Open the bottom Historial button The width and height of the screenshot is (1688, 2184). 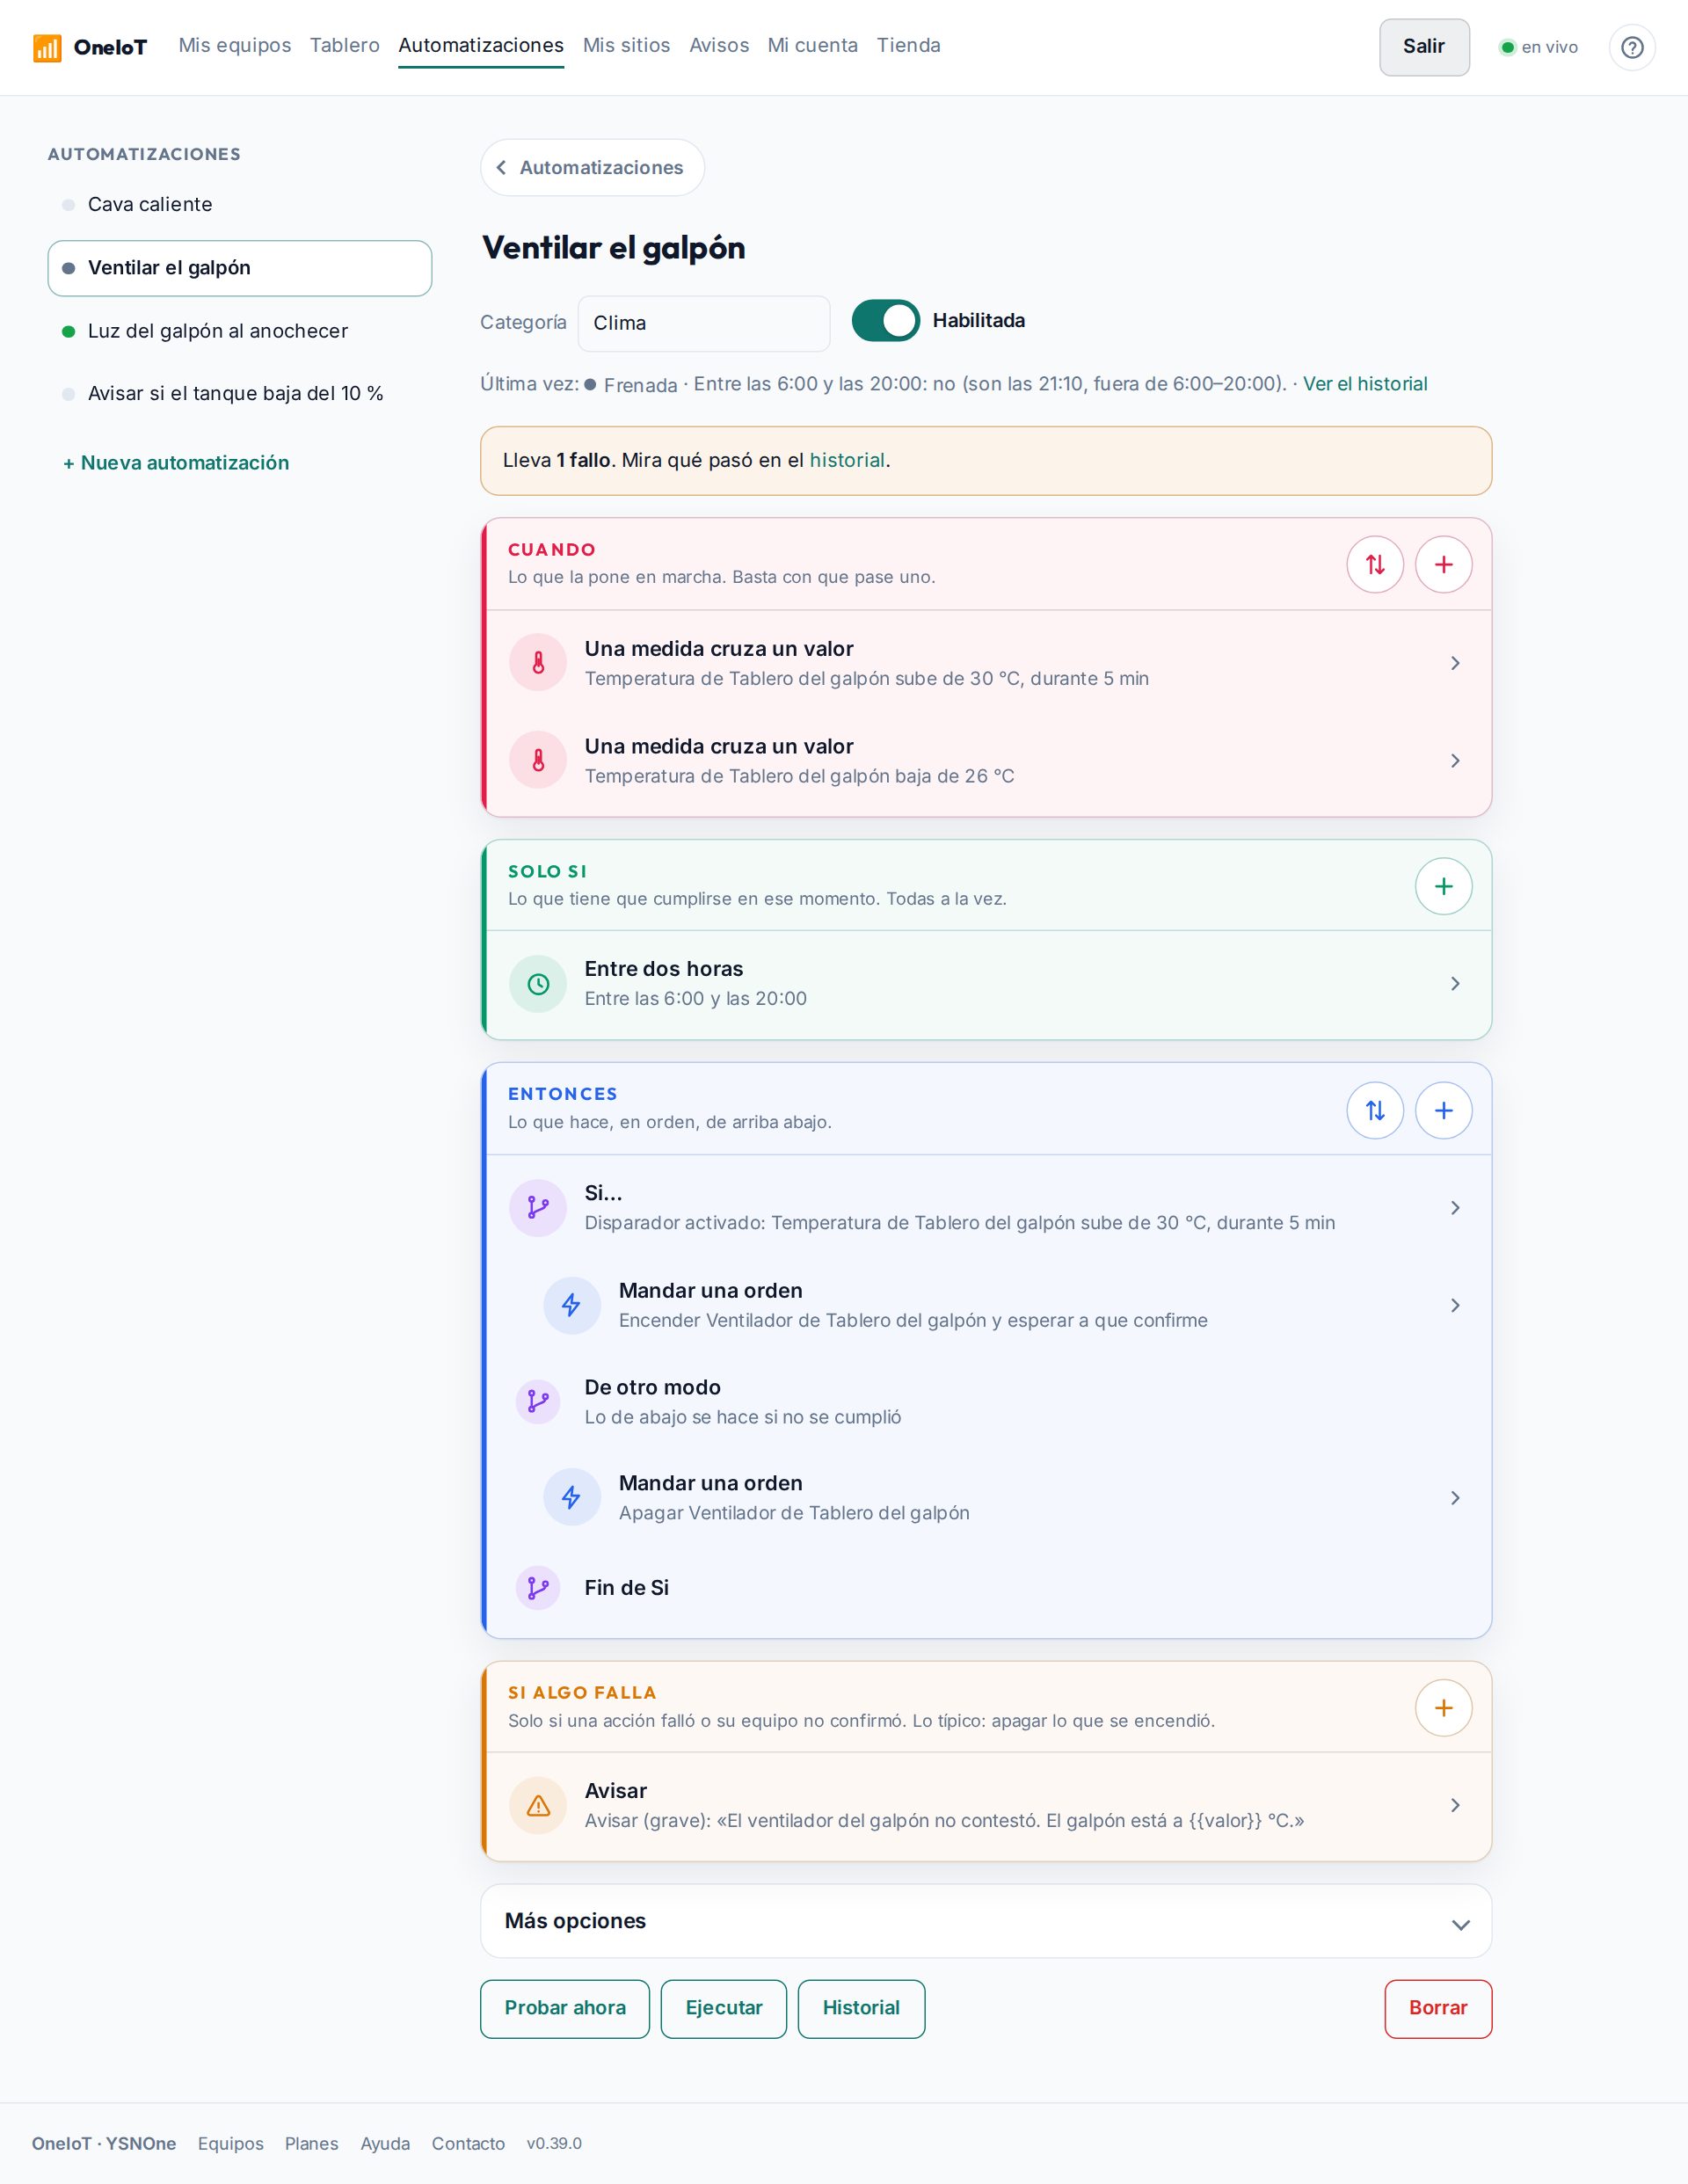click(861, 2008)
